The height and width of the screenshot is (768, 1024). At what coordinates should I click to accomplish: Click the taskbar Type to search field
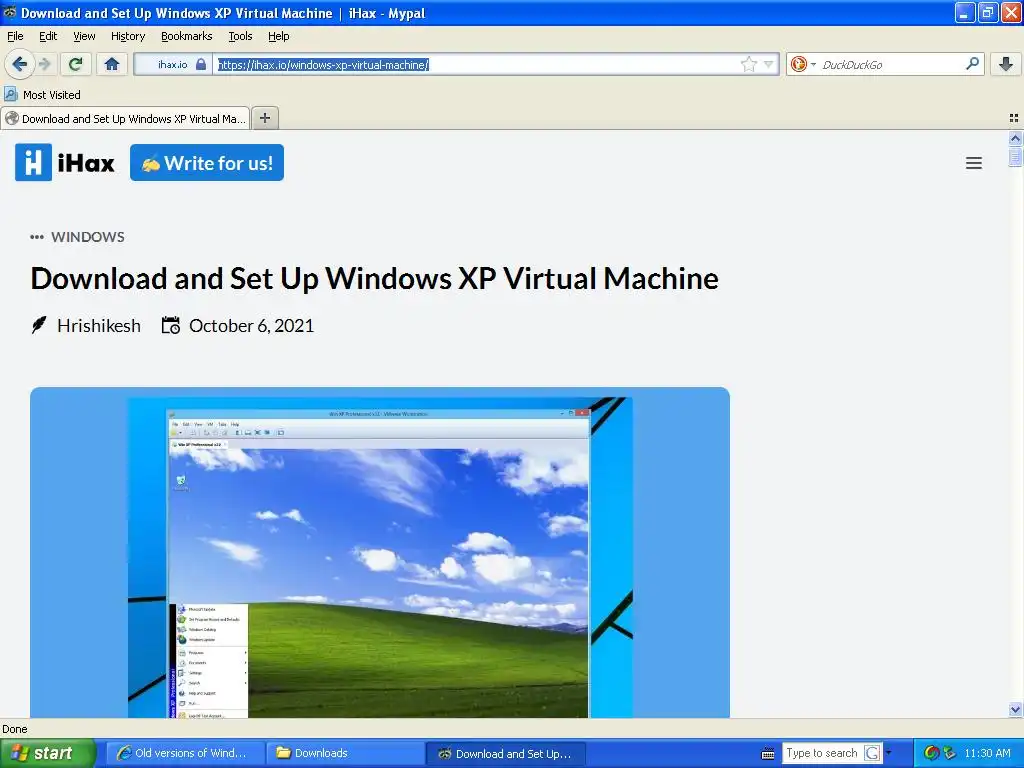point(822,753)
